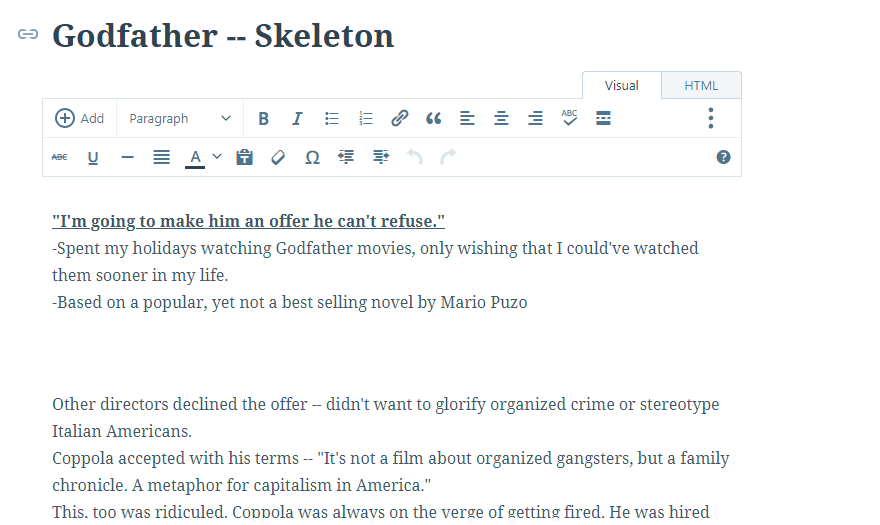Apply the current text color swatch
This screenshot has width=880, height=525.
coord(195,157)
